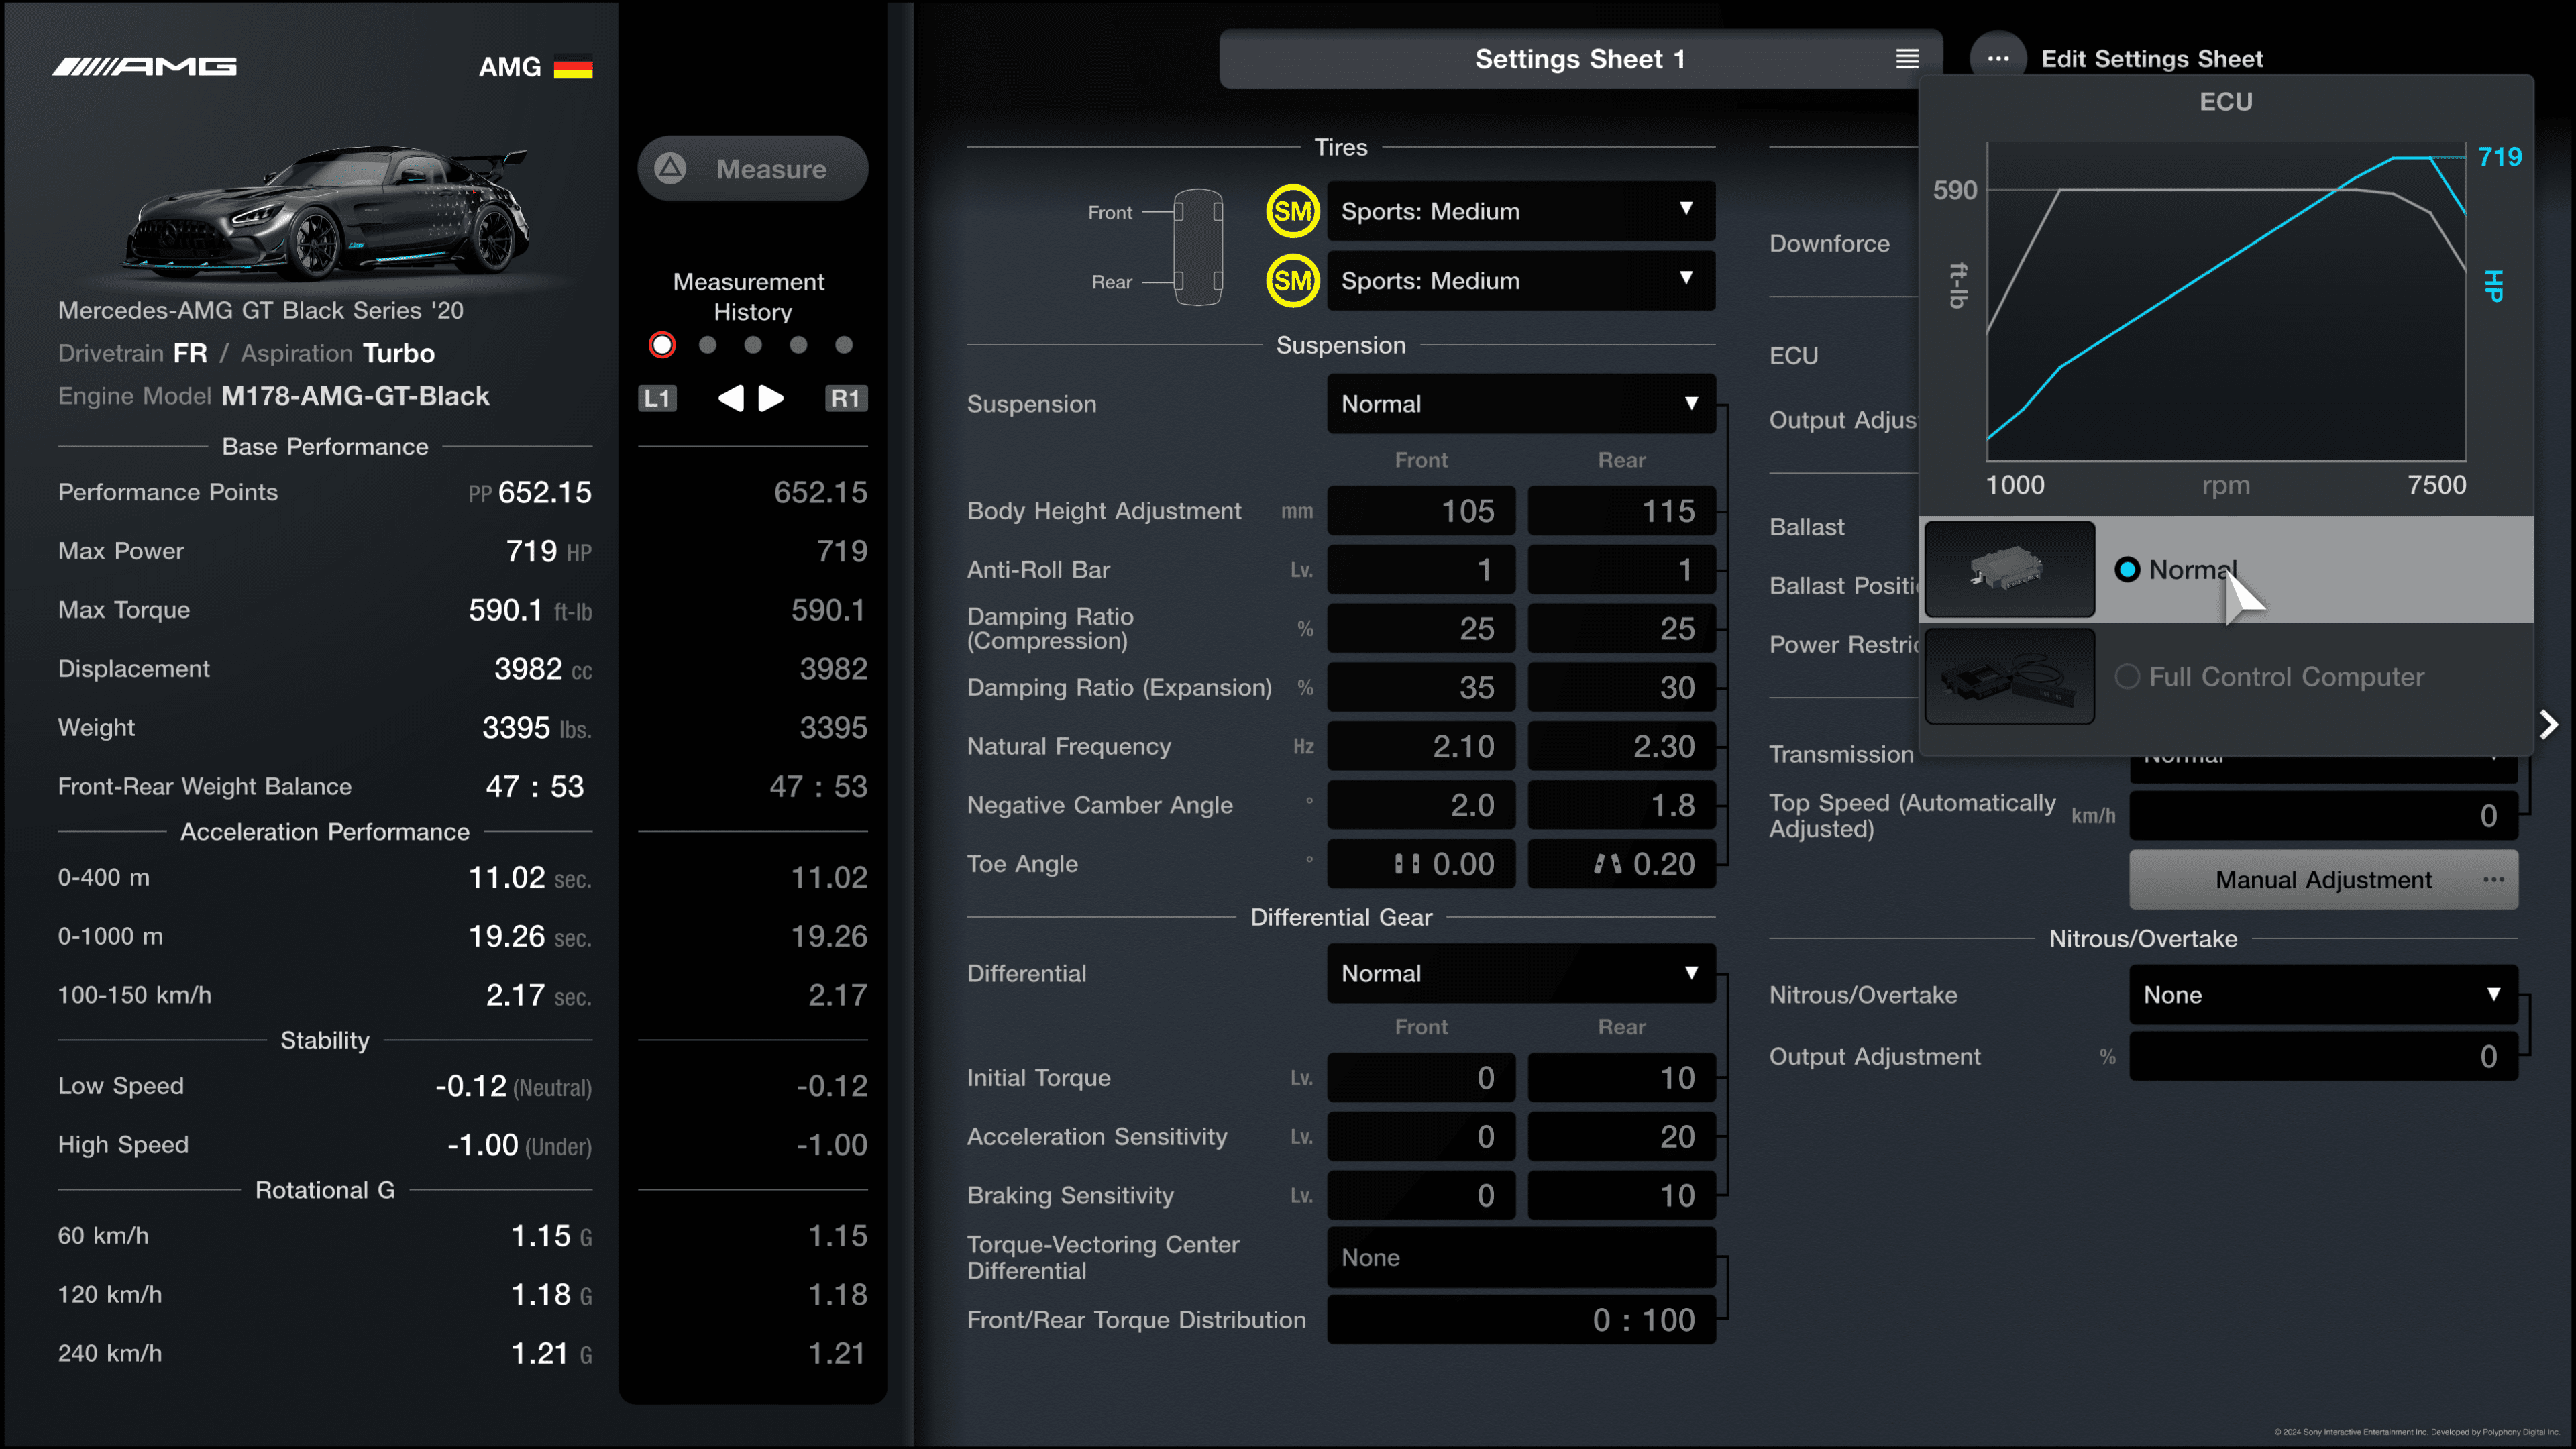Open the settings sheet list menu icon
2576x1449 pixels.
tap(1907, 59)
